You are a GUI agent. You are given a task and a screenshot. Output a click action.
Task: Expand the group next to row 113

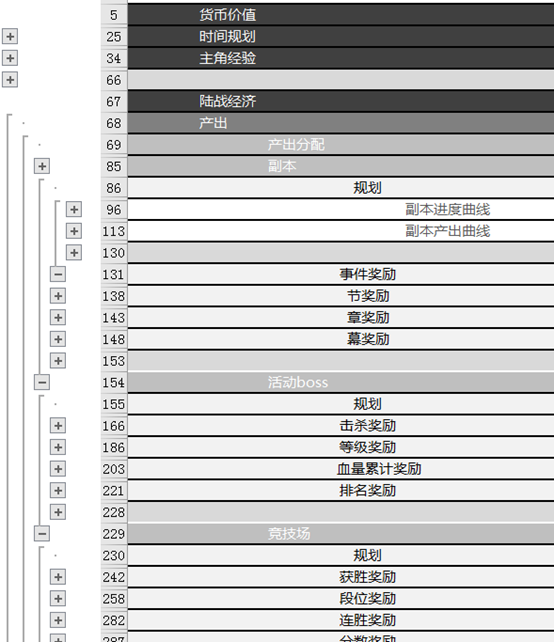pos(74,231)
